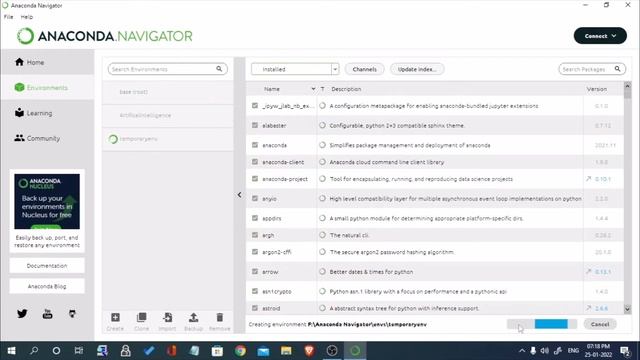Click the Anaconda Nucleus ad banner
The height and width of the screenshot is (360, 640).
coord(47,201)
